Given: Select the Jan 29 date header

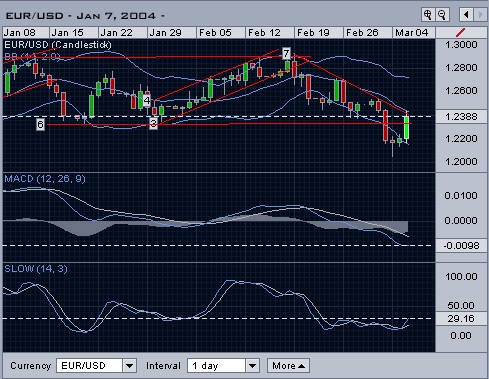Looking at the screenshot, I should pos(172,33).
